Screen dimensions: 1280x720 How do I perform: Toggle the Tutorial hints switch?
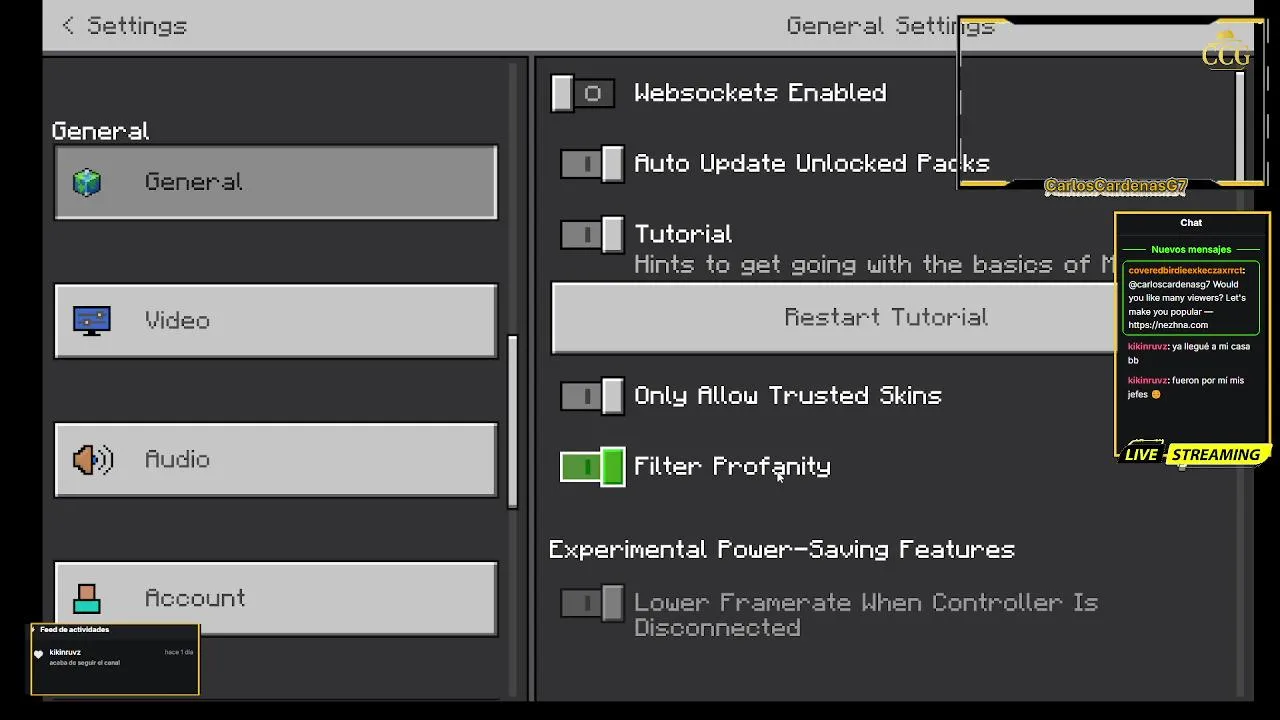click(x=592, y=235)
